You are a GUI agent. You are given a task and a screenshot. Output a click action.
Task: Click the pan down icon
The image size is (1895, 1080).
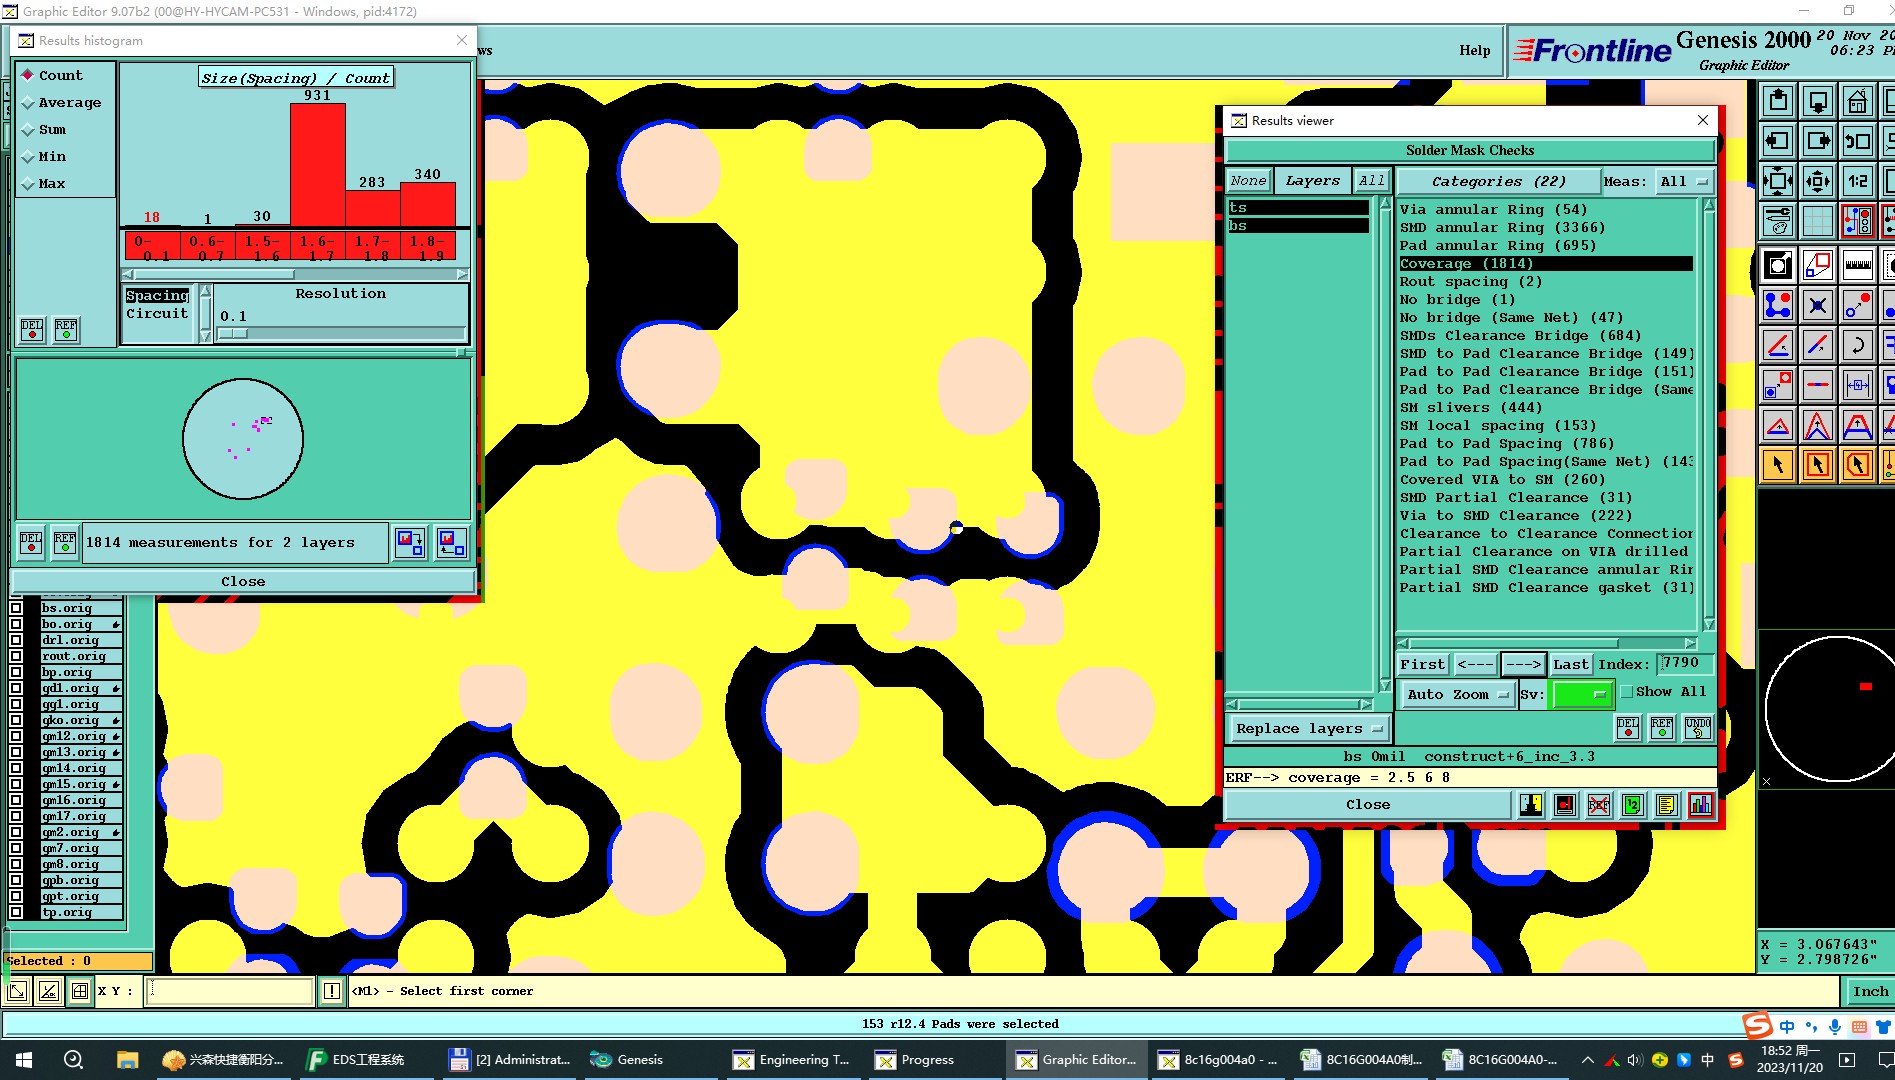tap(1818, 101)
